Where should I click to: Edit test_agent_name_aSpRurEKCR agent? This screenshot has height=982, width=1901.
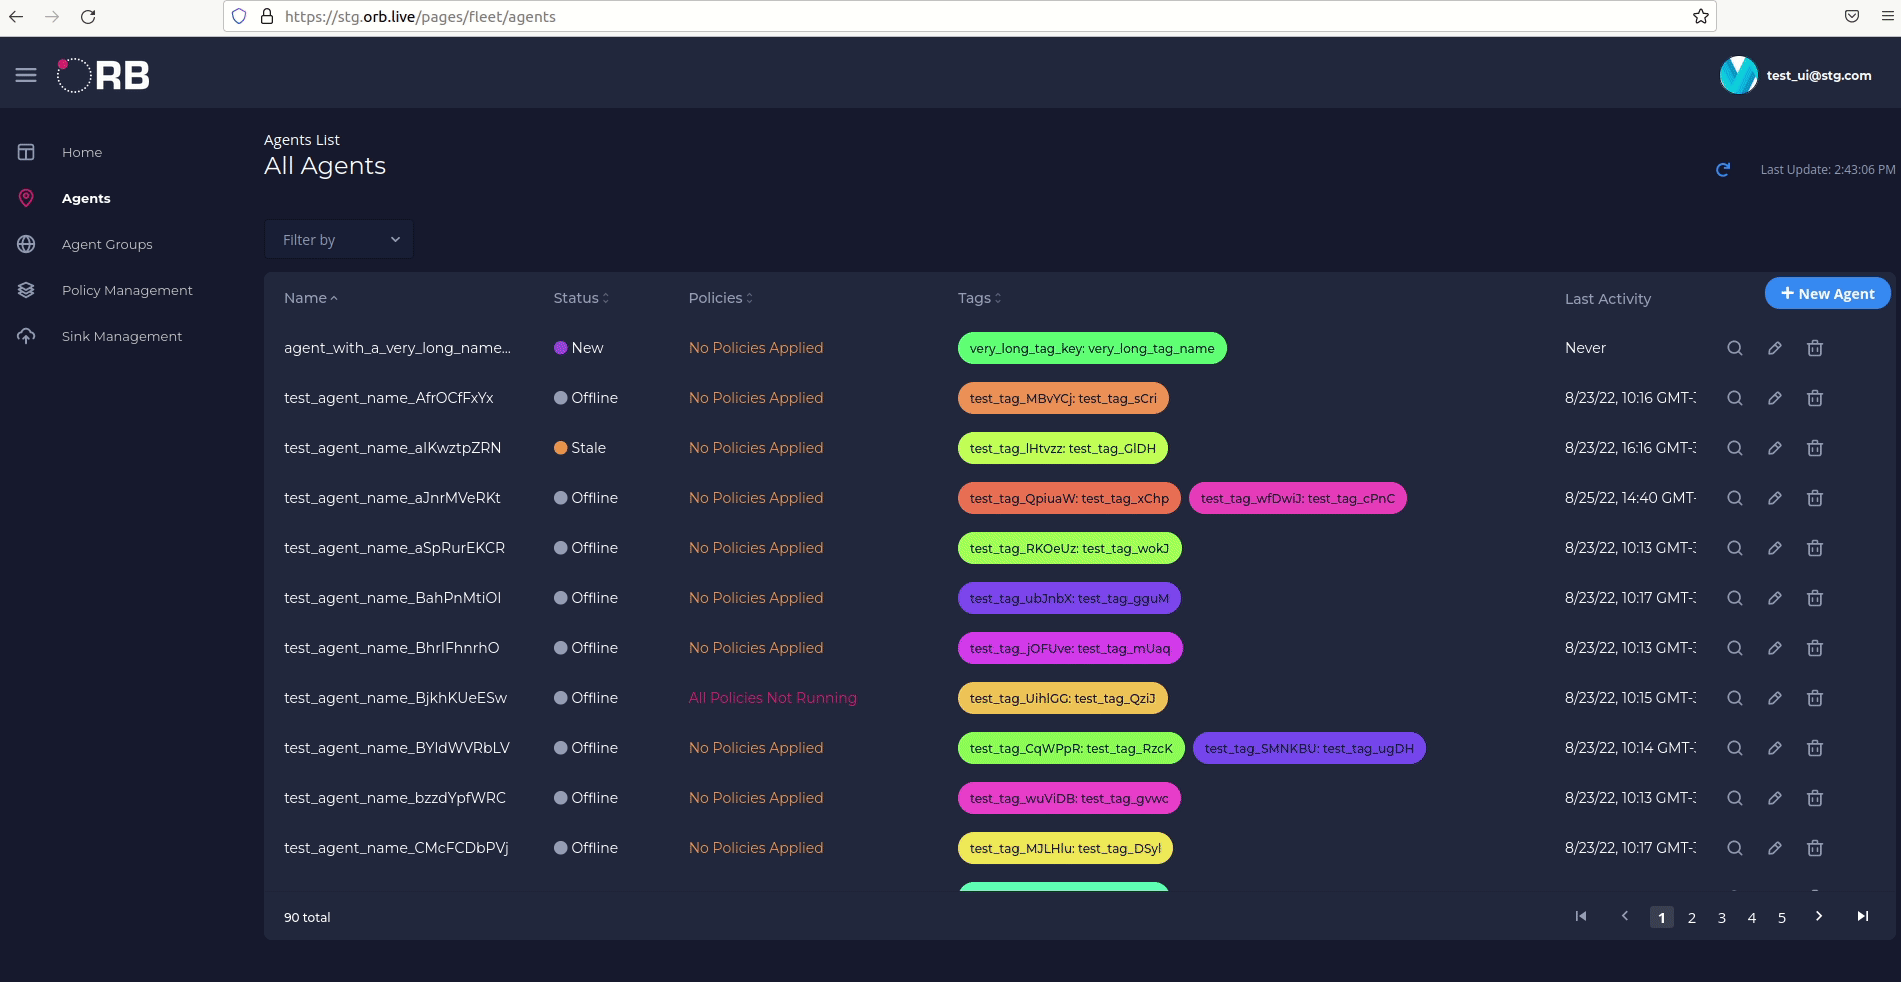pos(1775,548)
